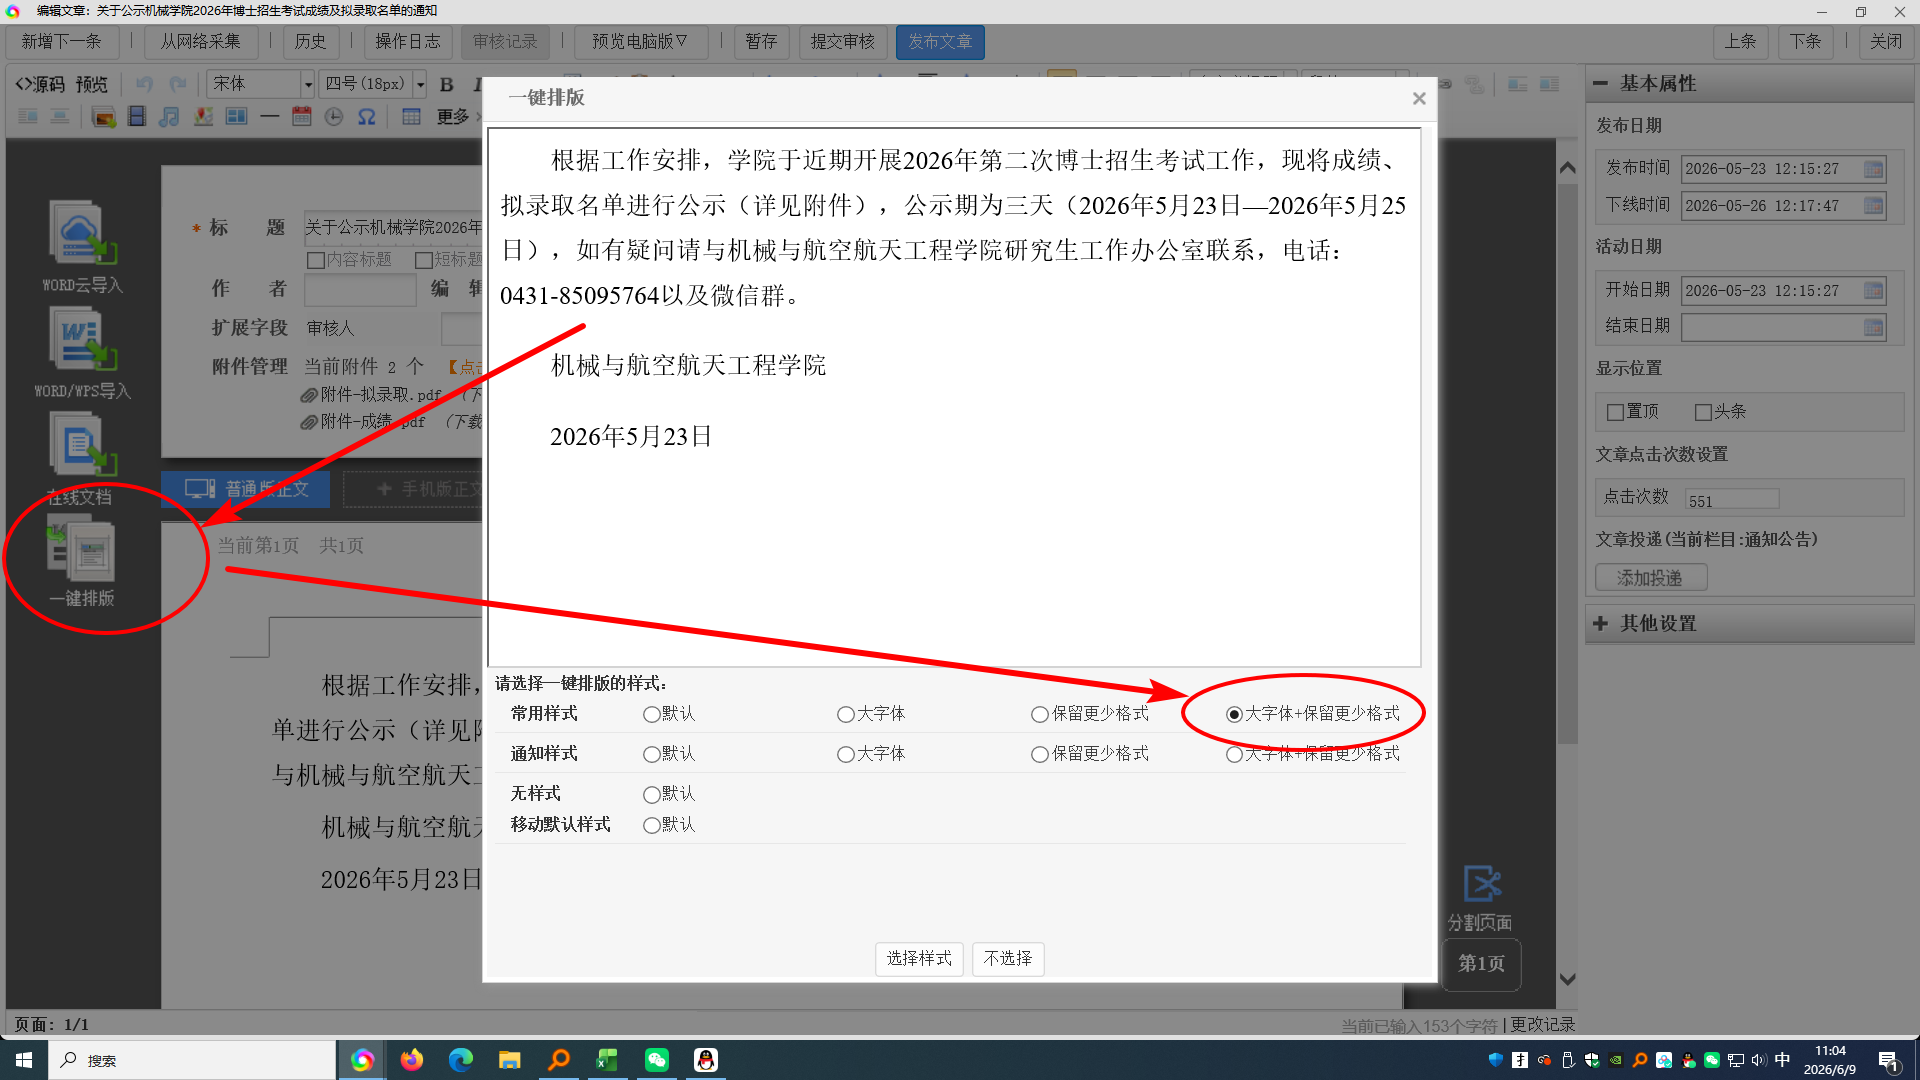Screen dimensions: 1920x1080
Task: Open the calendar picker beside 结束日期
Action: click(1873, 327)
